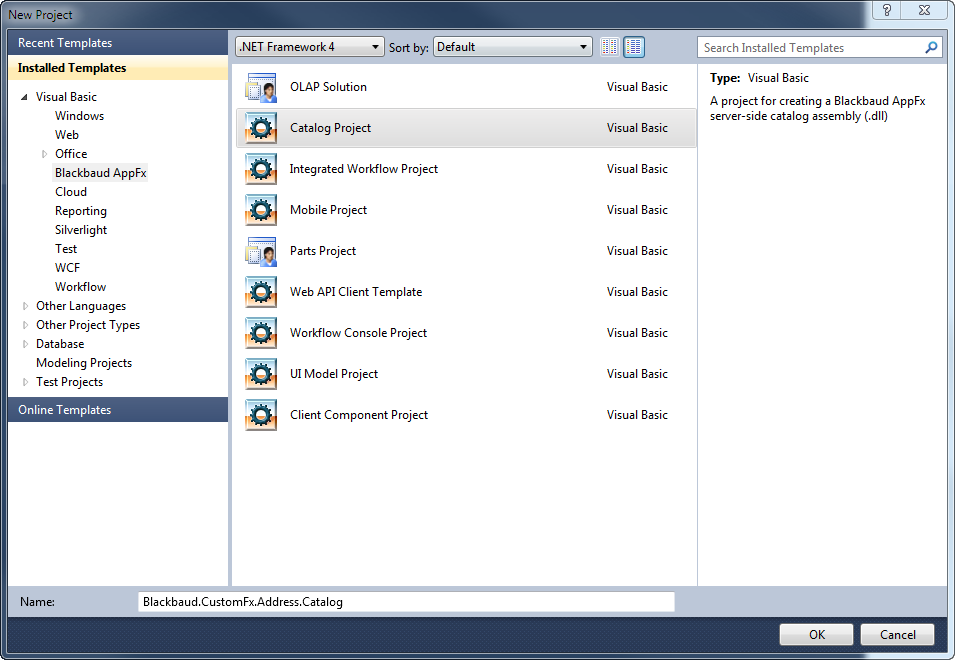Click the project Name input field

pyautogui.click(x=406, y=602)
